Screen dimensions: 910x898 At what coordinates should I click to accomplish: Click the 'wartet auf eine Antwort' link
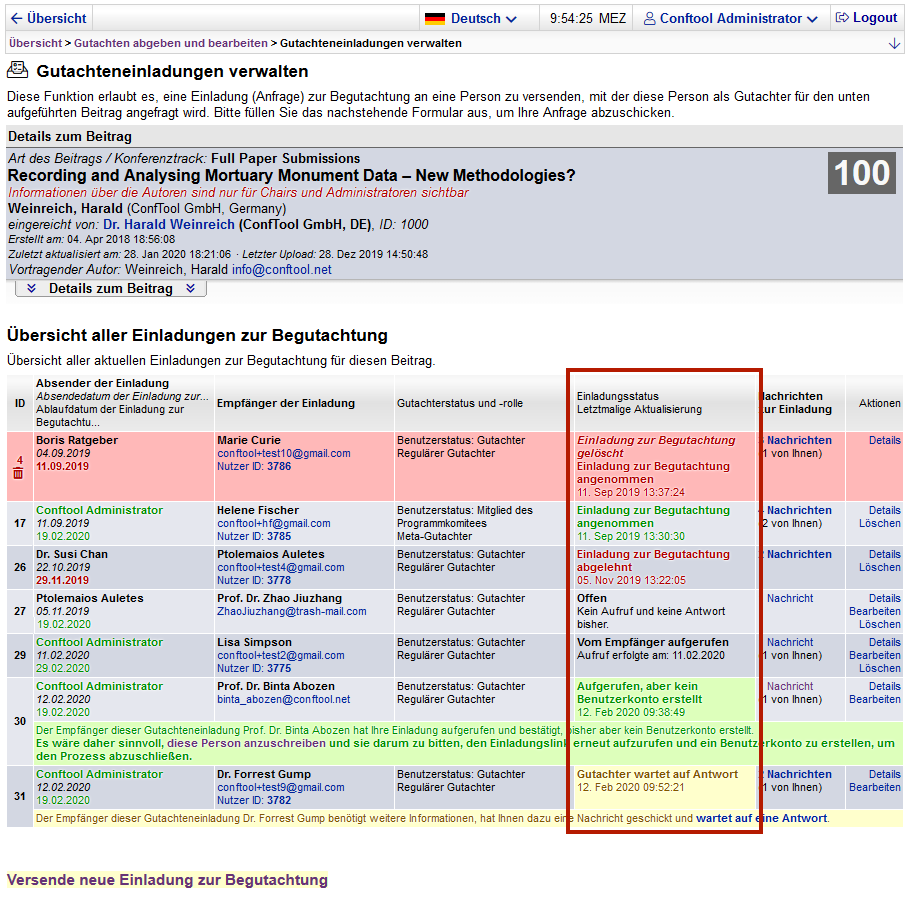(762, 818)
